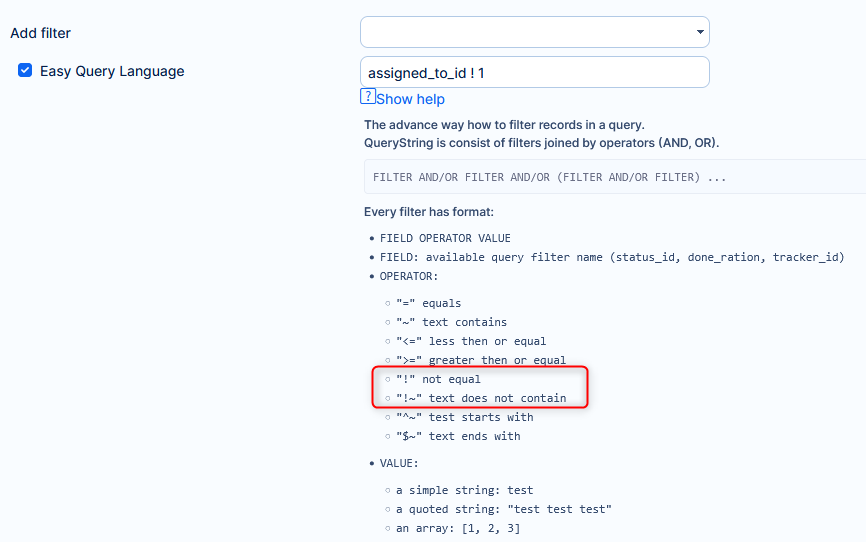Click the simple string: test example
866x542 pixels.
465,490
